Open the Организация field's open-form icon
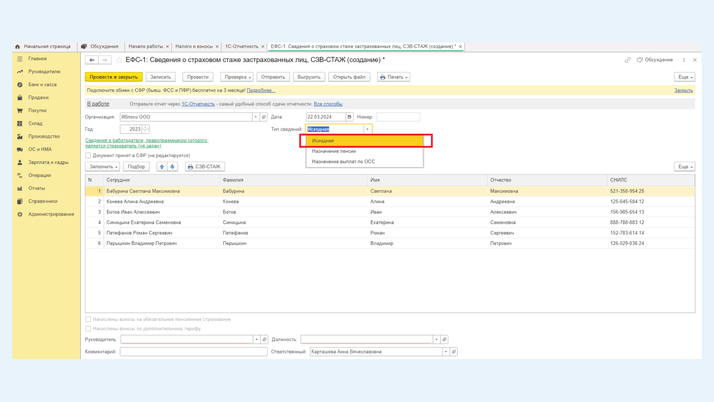Screen dimensions: 714x402 (x=264, y=117)
